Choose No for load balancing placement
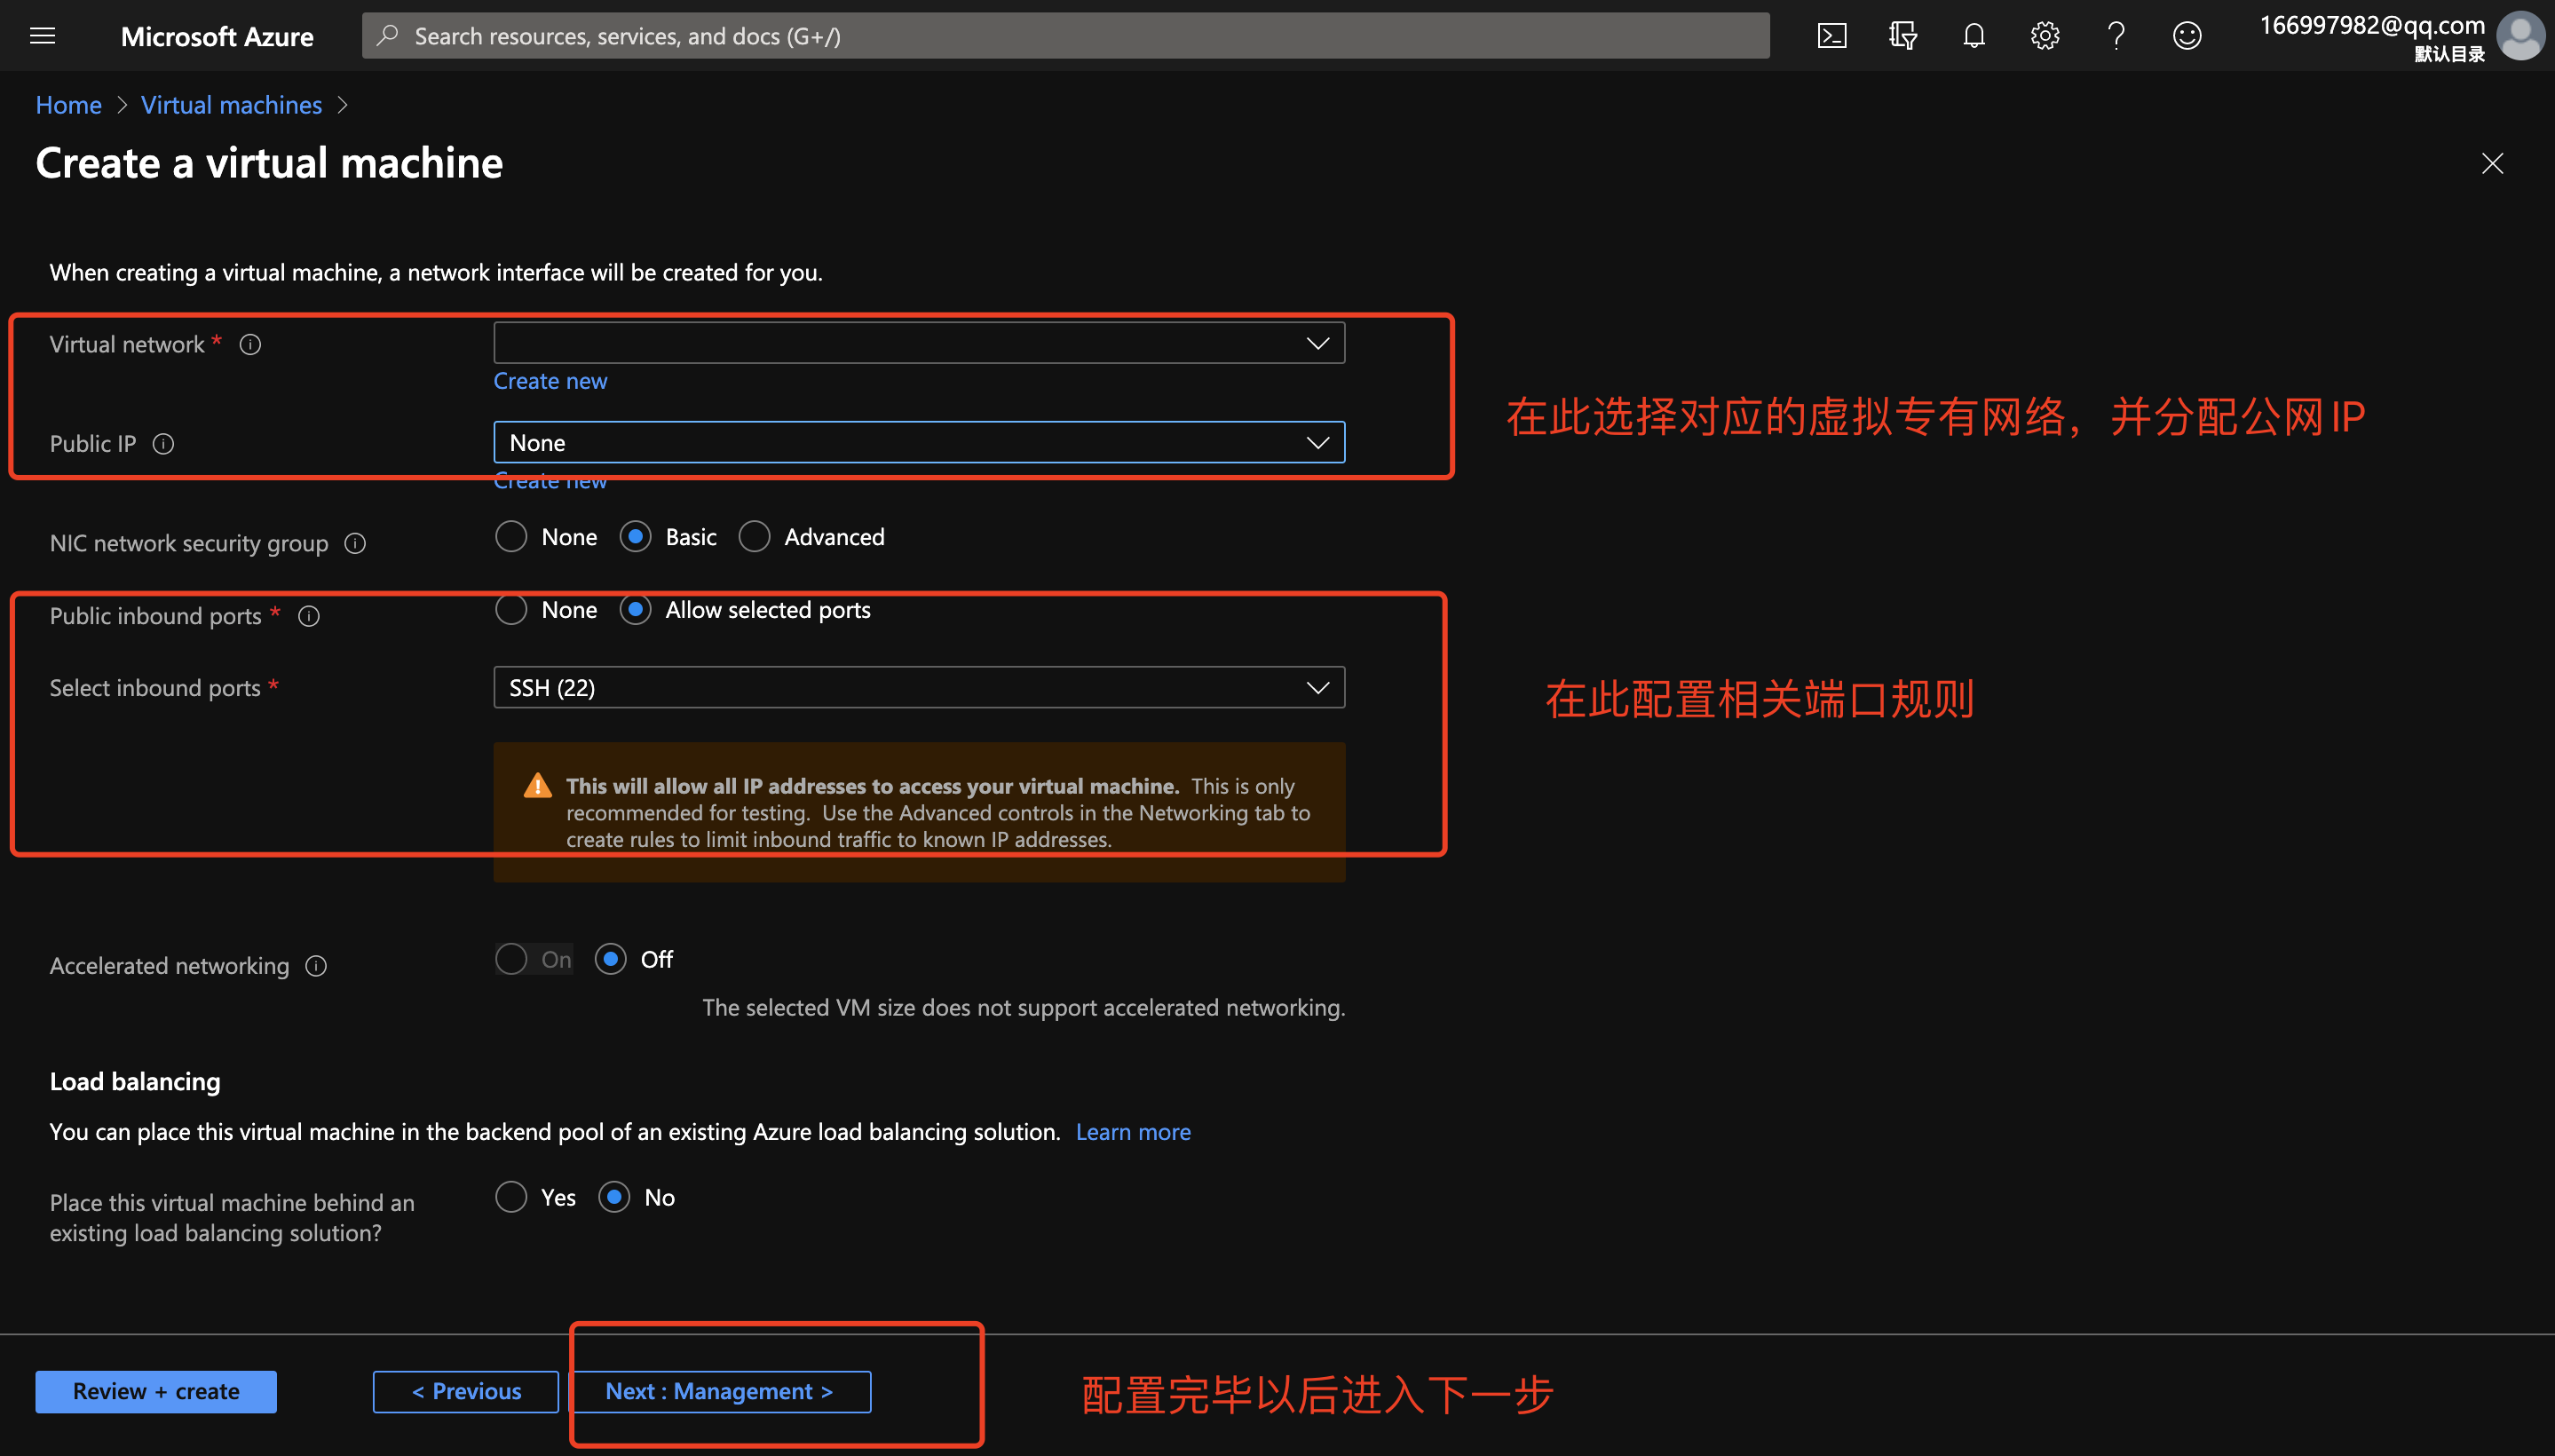 pos(614,1198)
